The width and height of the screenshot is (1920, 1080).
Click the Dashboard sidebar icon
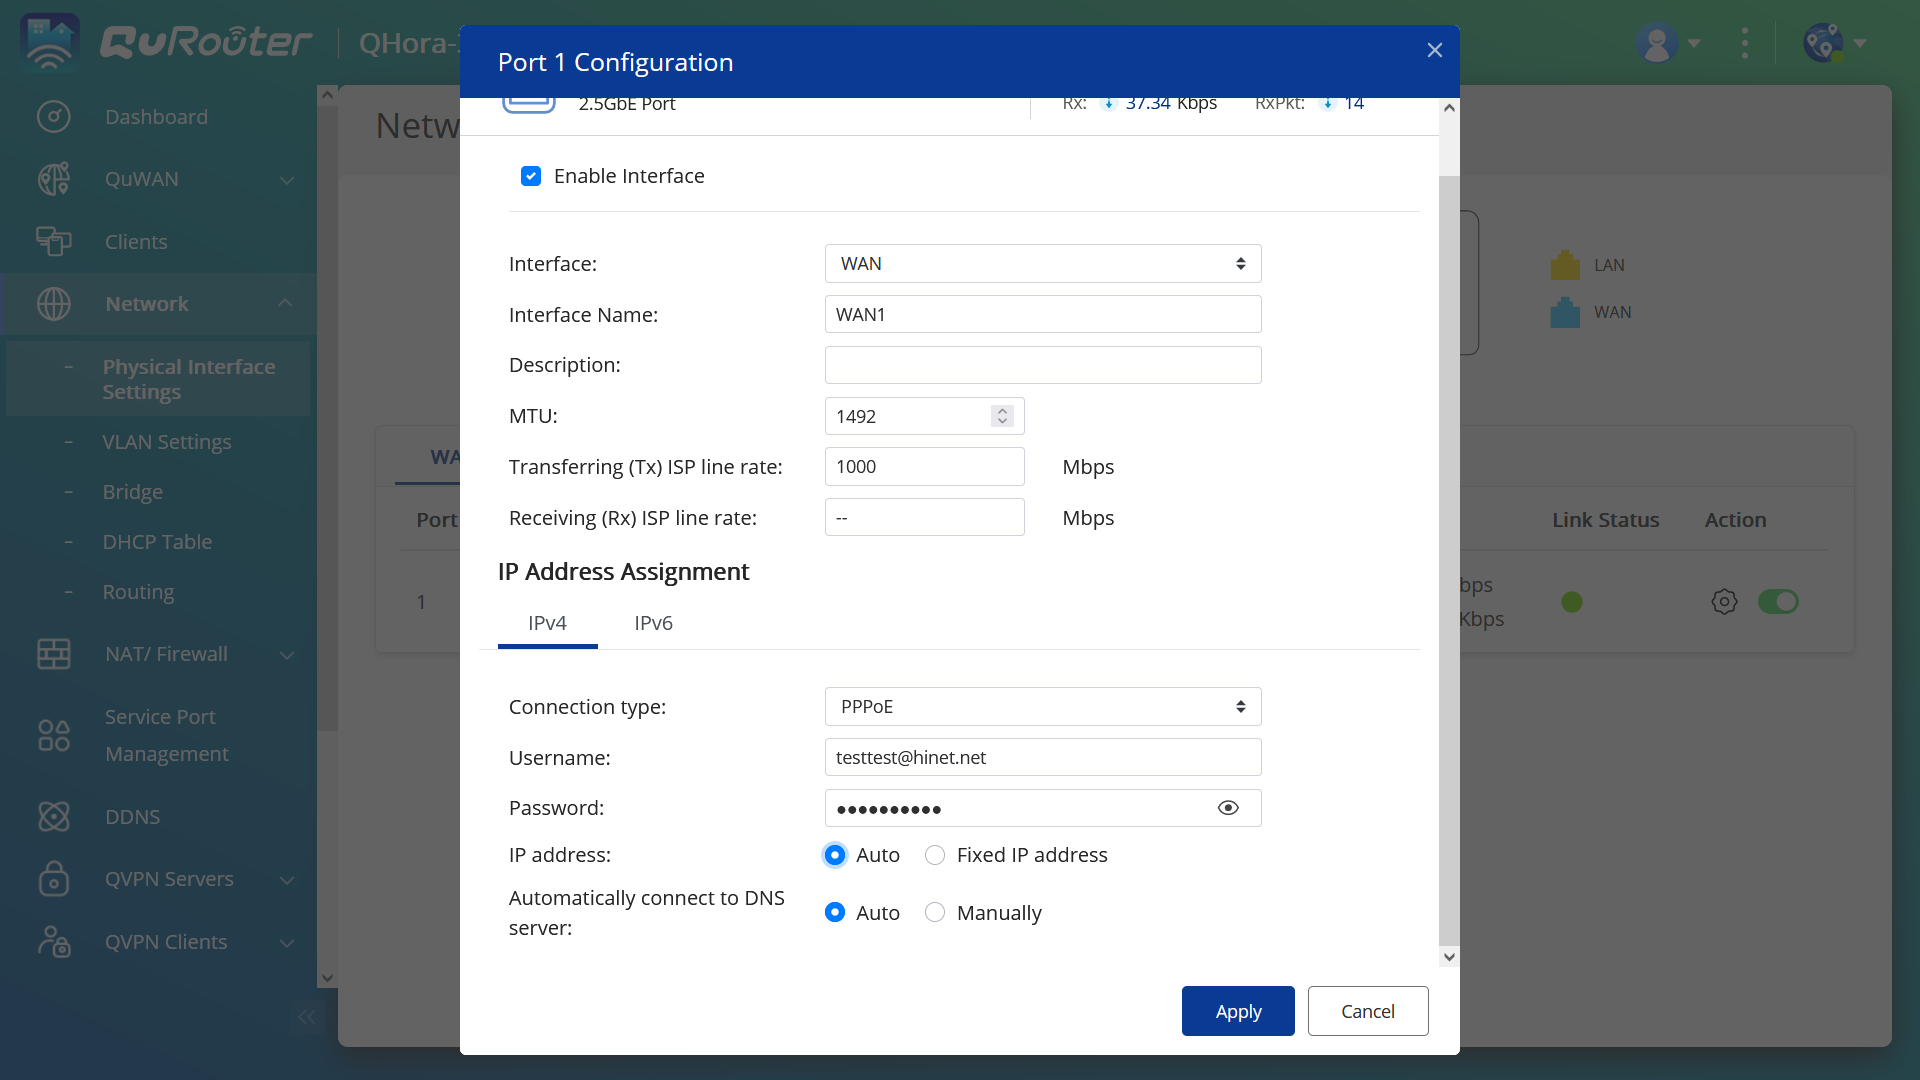tap(53, 116)
